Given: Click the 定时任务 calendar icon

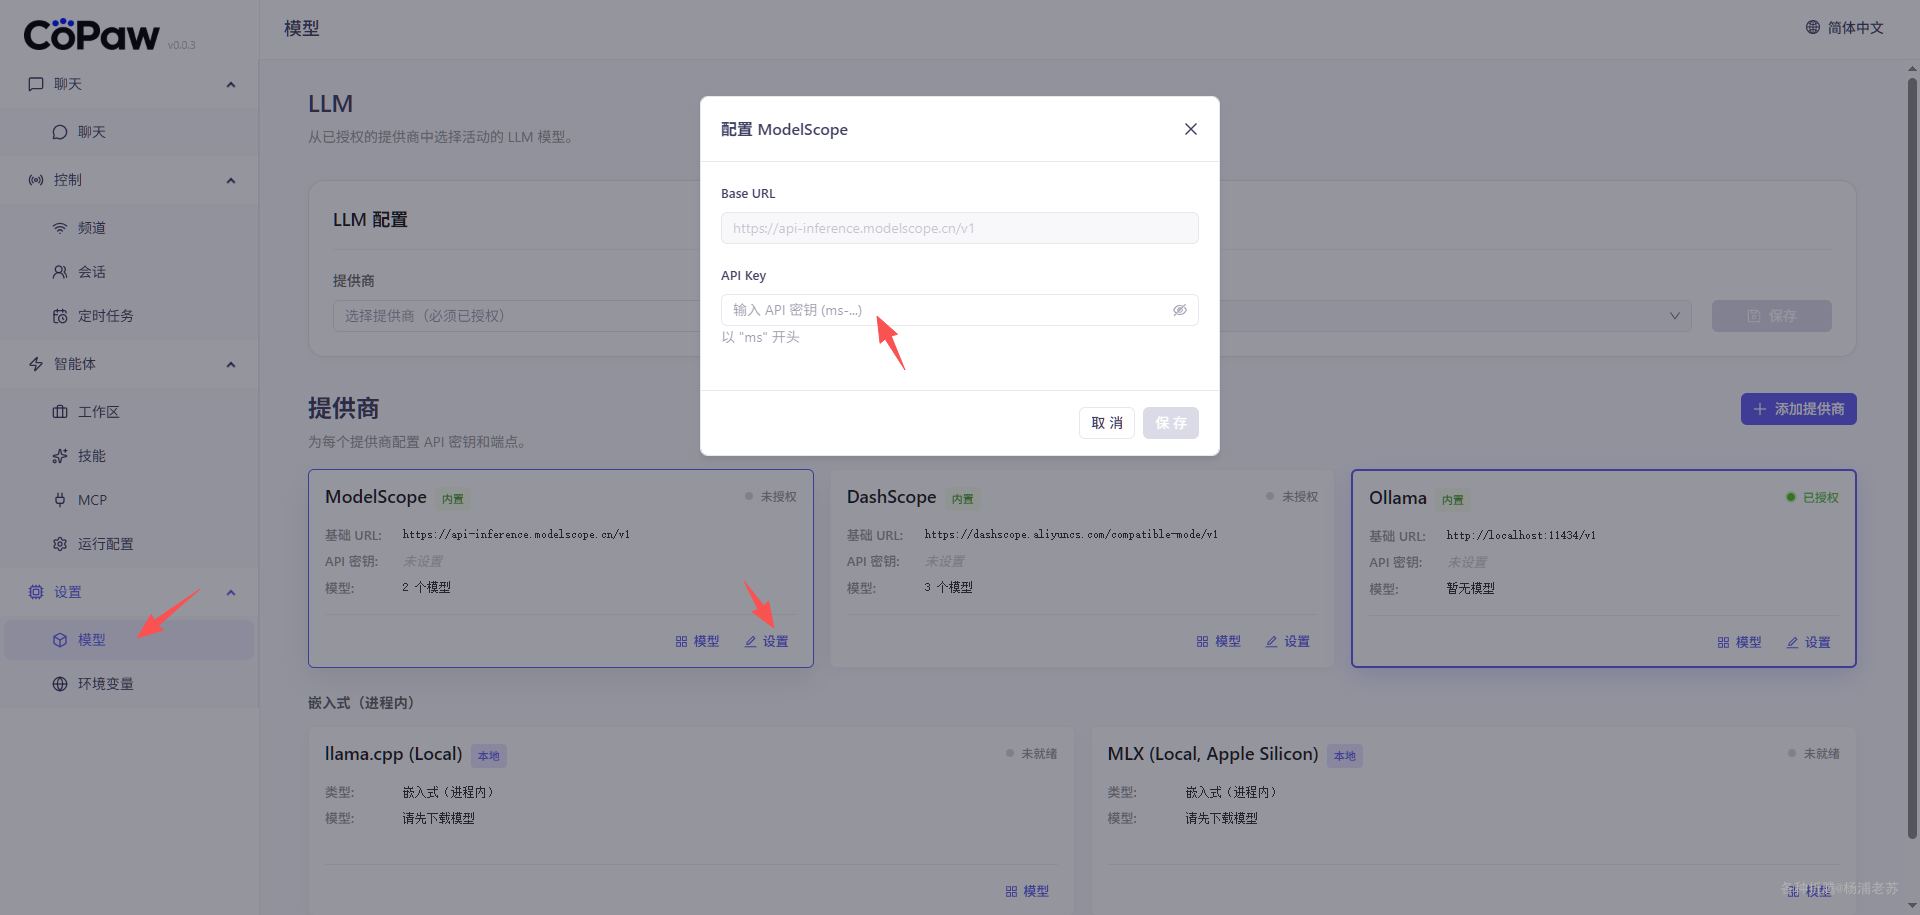Looking at the screenshot, I should point(60,316).
